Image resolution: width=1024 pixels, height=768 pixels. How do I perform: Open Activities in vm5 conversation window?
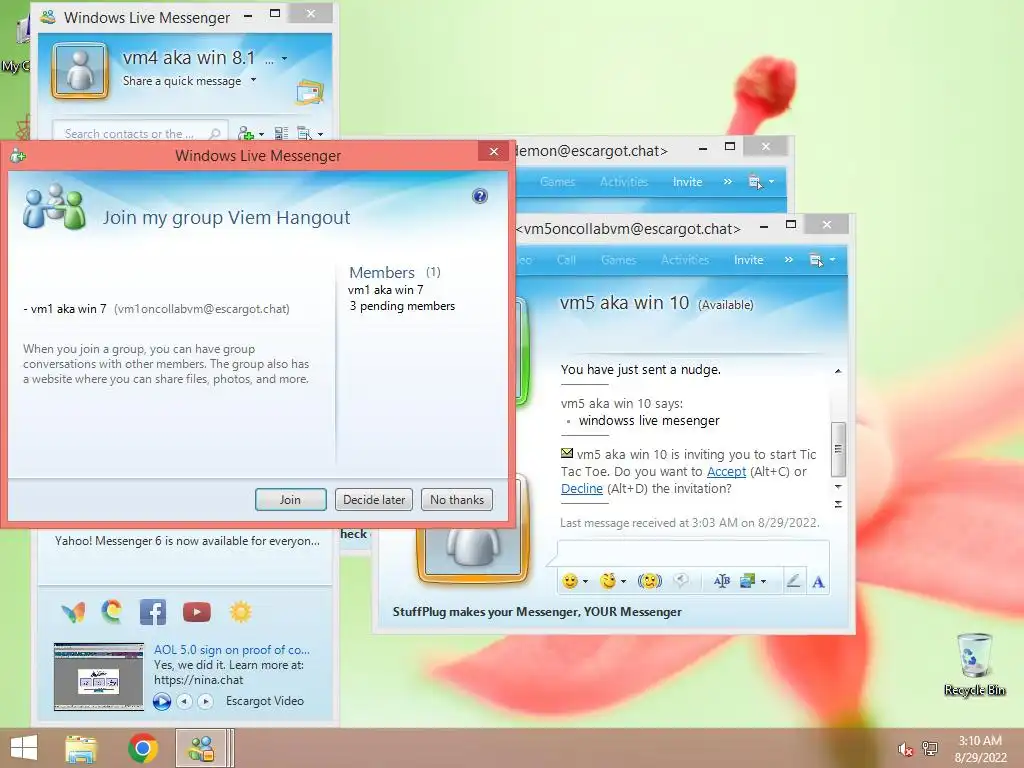coord(685,260)
